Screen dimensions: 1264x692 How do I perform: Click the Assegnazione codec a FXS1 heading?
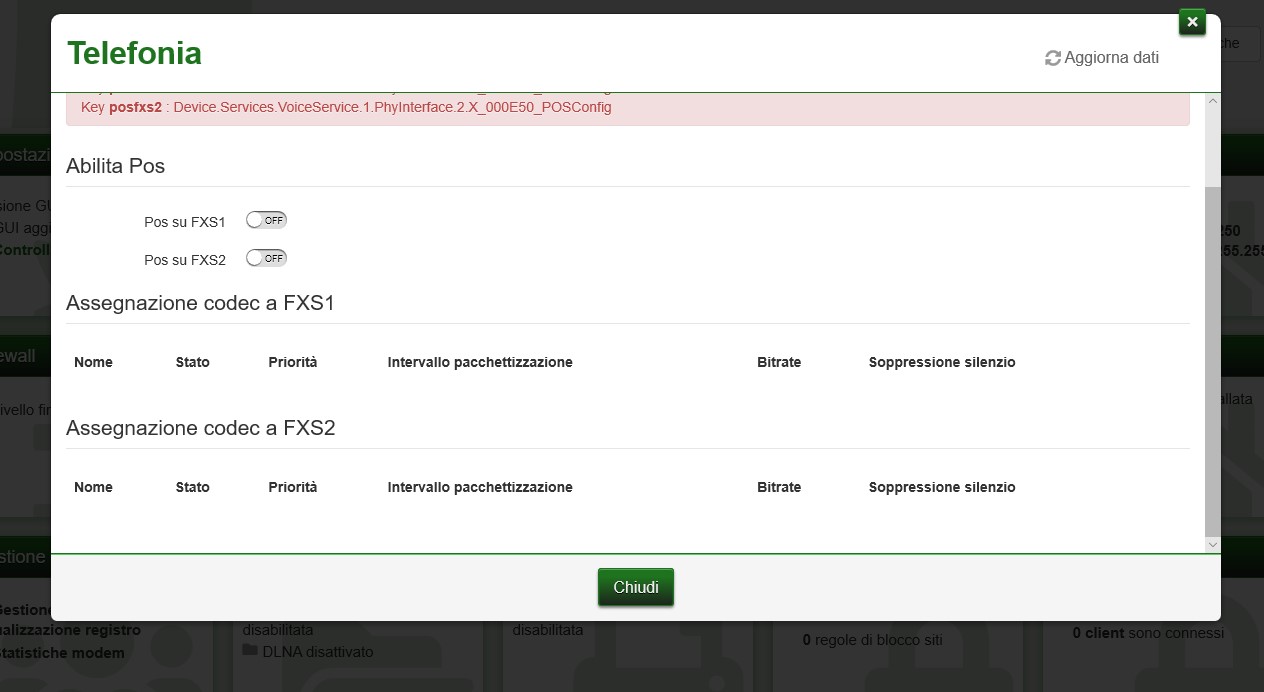pos(200,303)
